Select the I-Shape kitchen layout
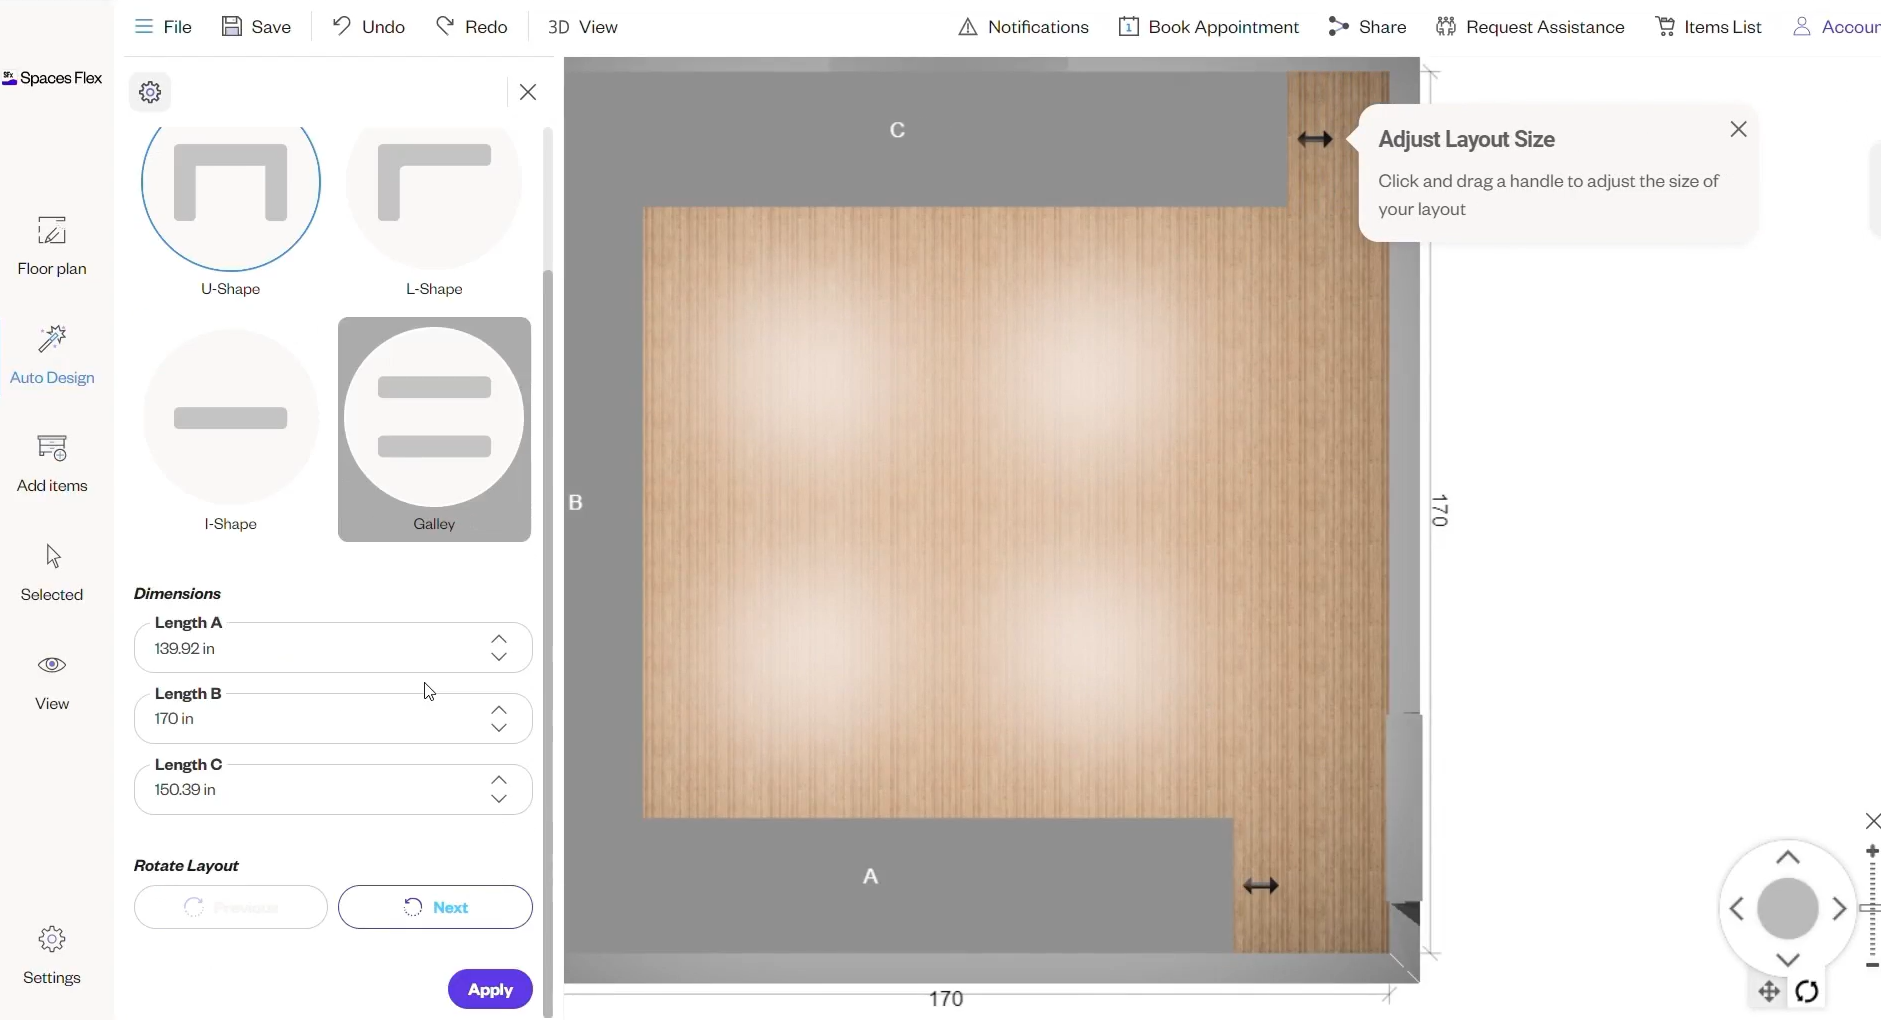 231,430
